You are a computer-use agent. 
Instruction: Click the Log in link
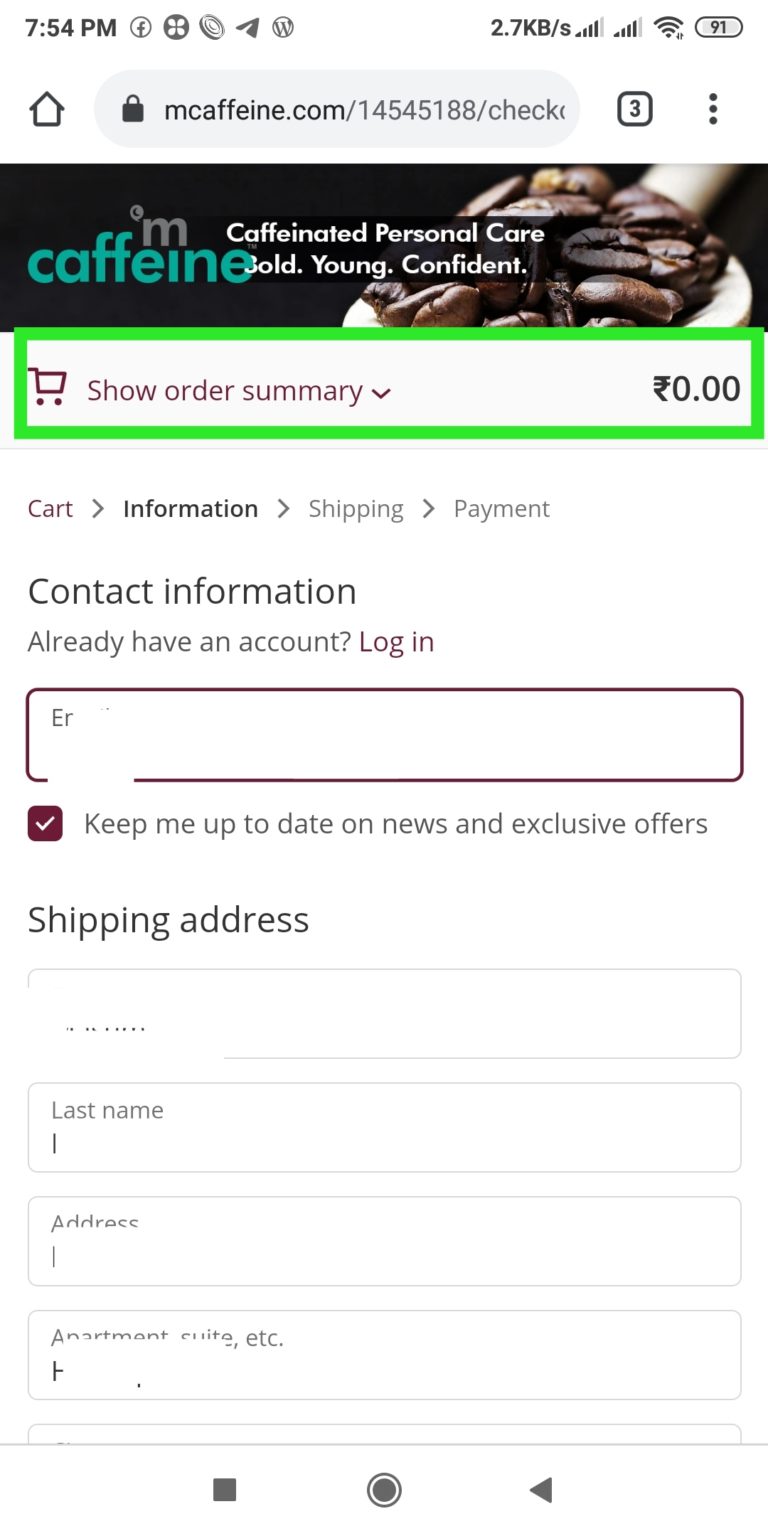[396, 642]
